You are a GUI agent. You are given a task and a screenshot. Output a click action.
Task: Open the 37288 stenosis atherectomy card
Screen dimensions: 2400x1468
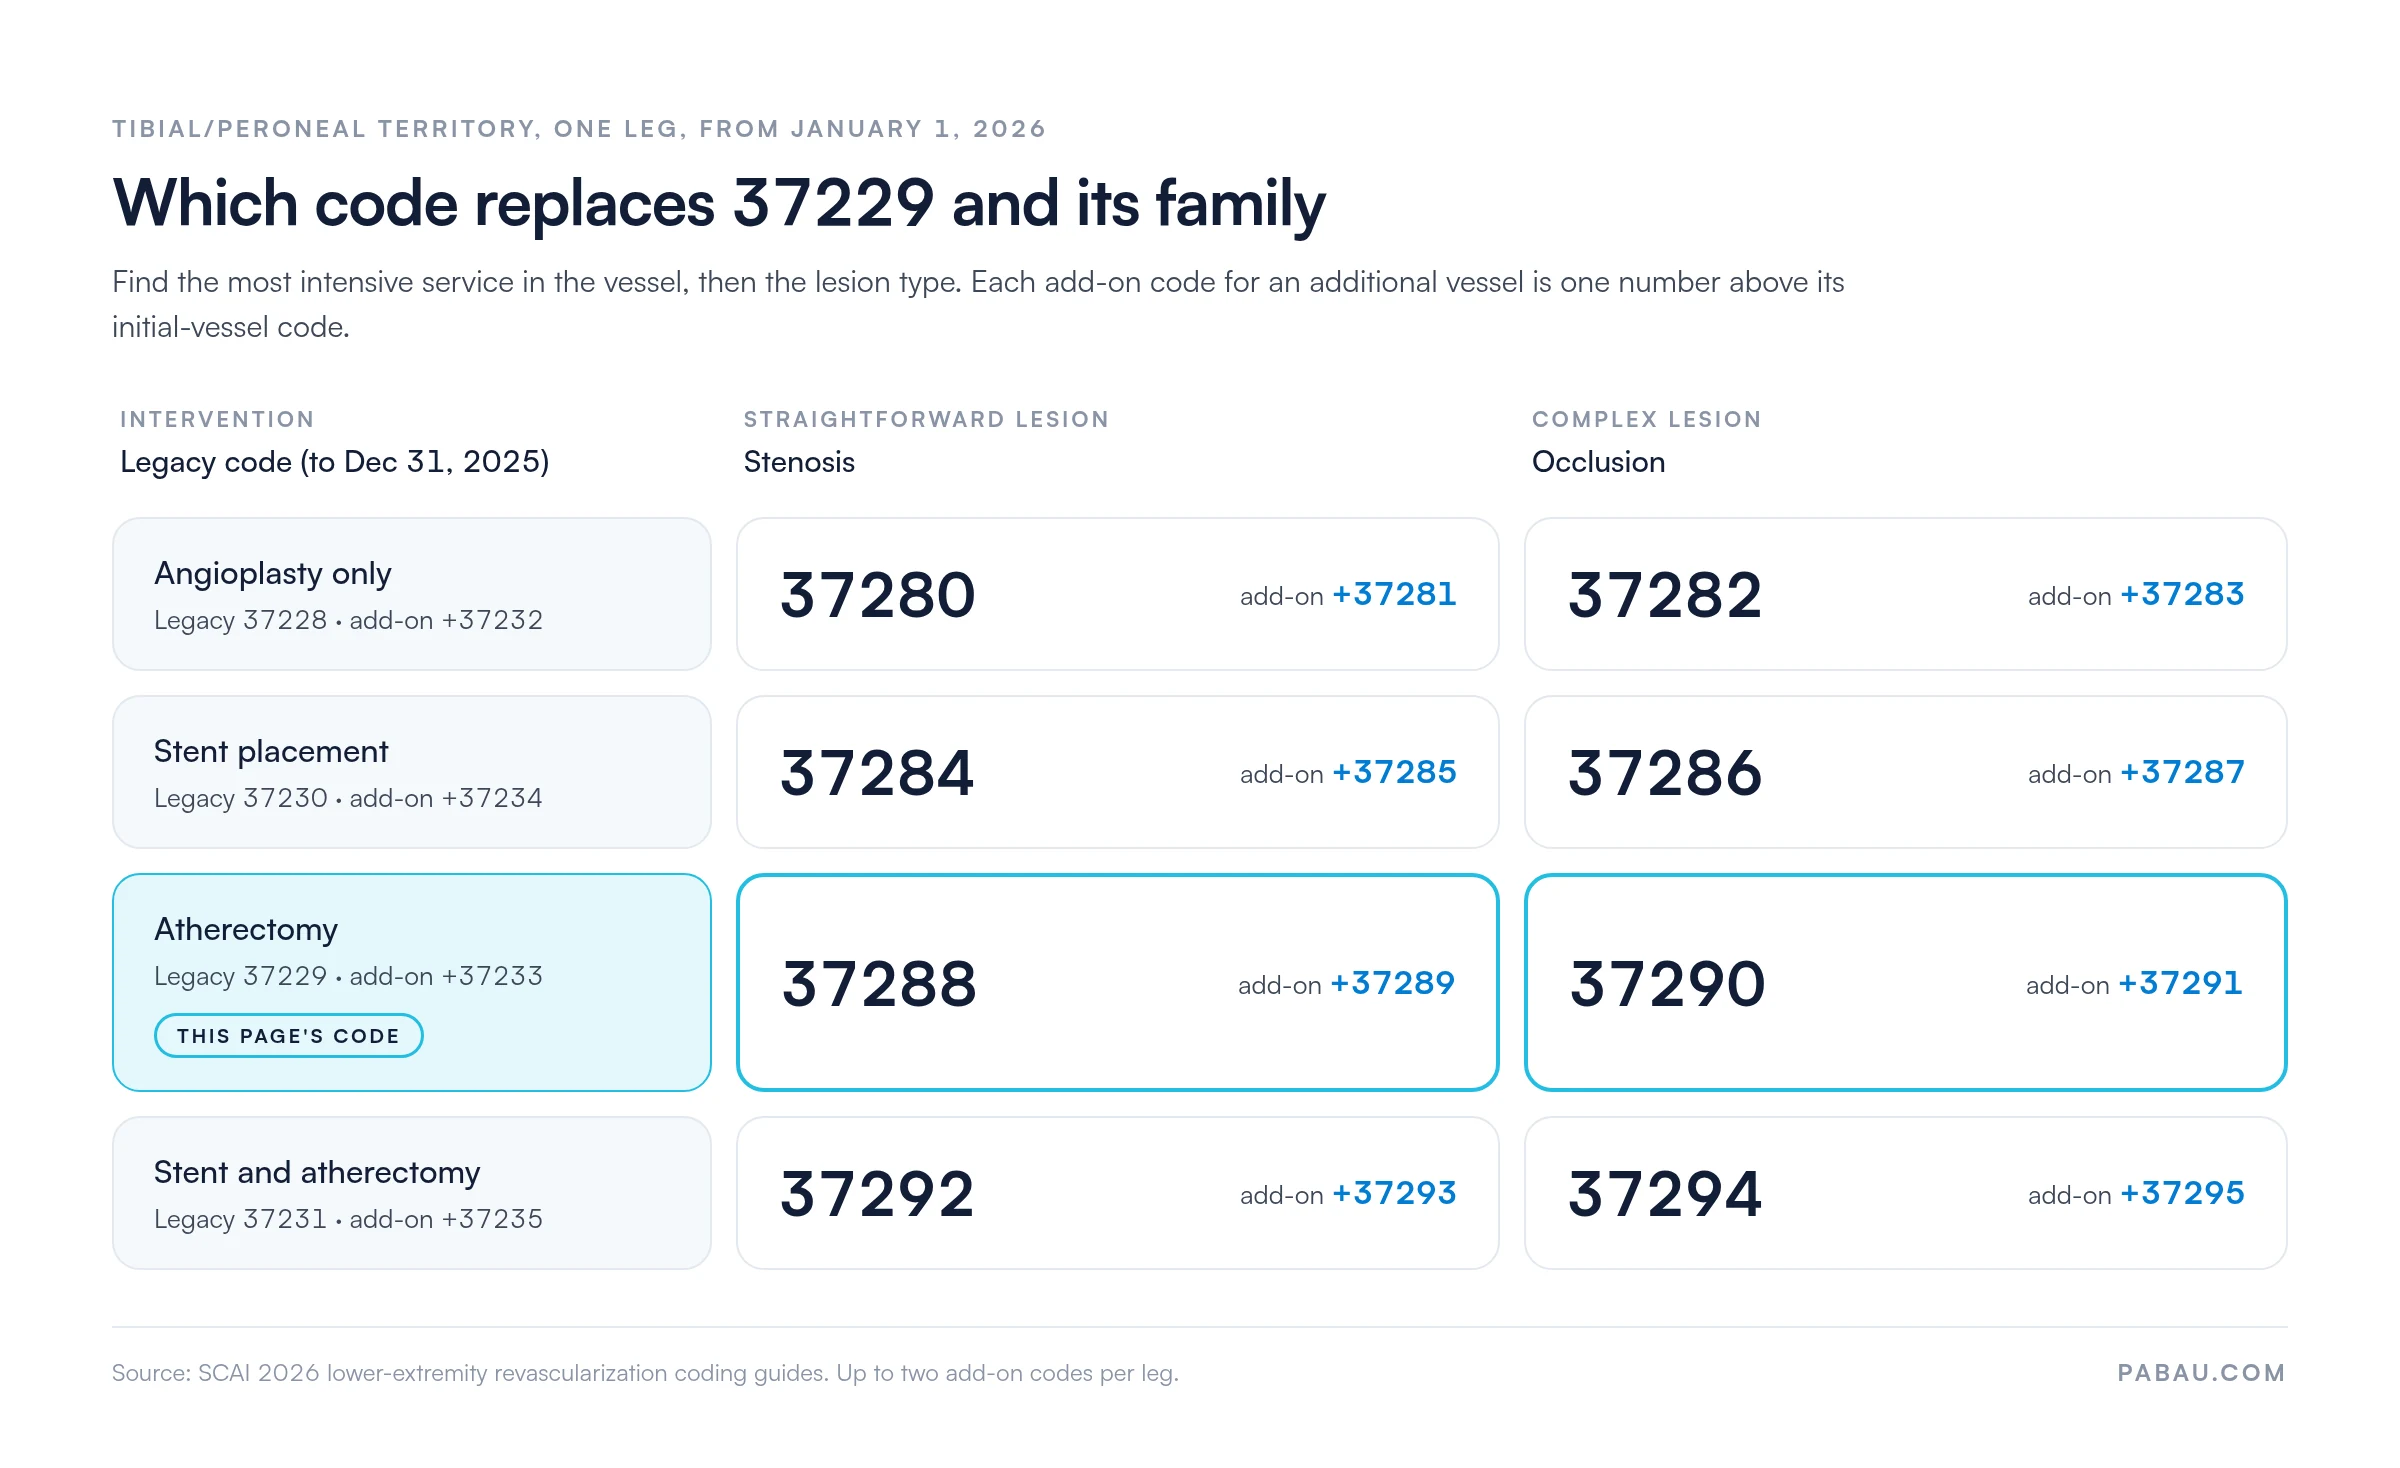pyautogui.click(x=1117, y=982)
